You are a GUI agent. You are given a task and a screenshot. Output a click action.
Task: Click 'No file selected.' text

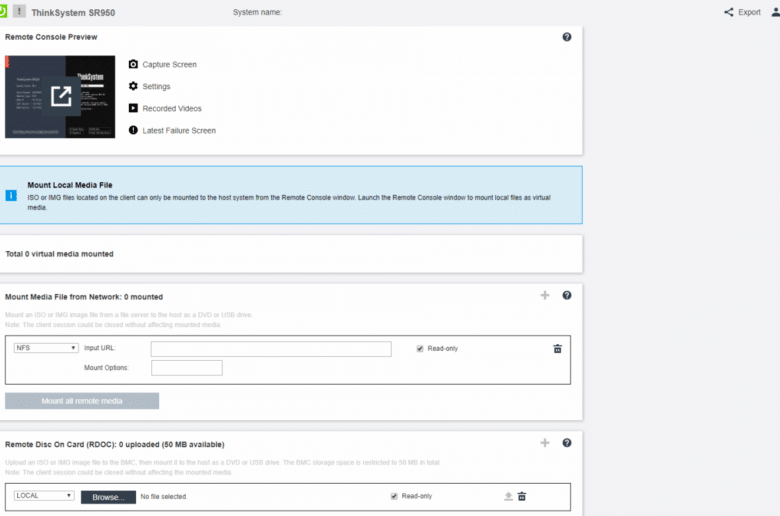click(164, 497)
